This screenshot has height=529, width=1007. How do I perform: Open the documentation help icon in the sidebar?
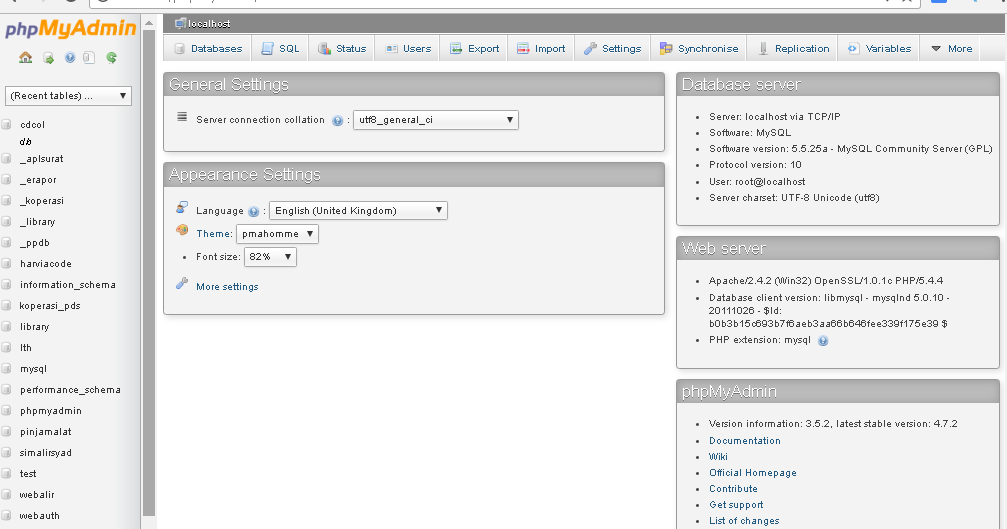click(x=69, y=58)
